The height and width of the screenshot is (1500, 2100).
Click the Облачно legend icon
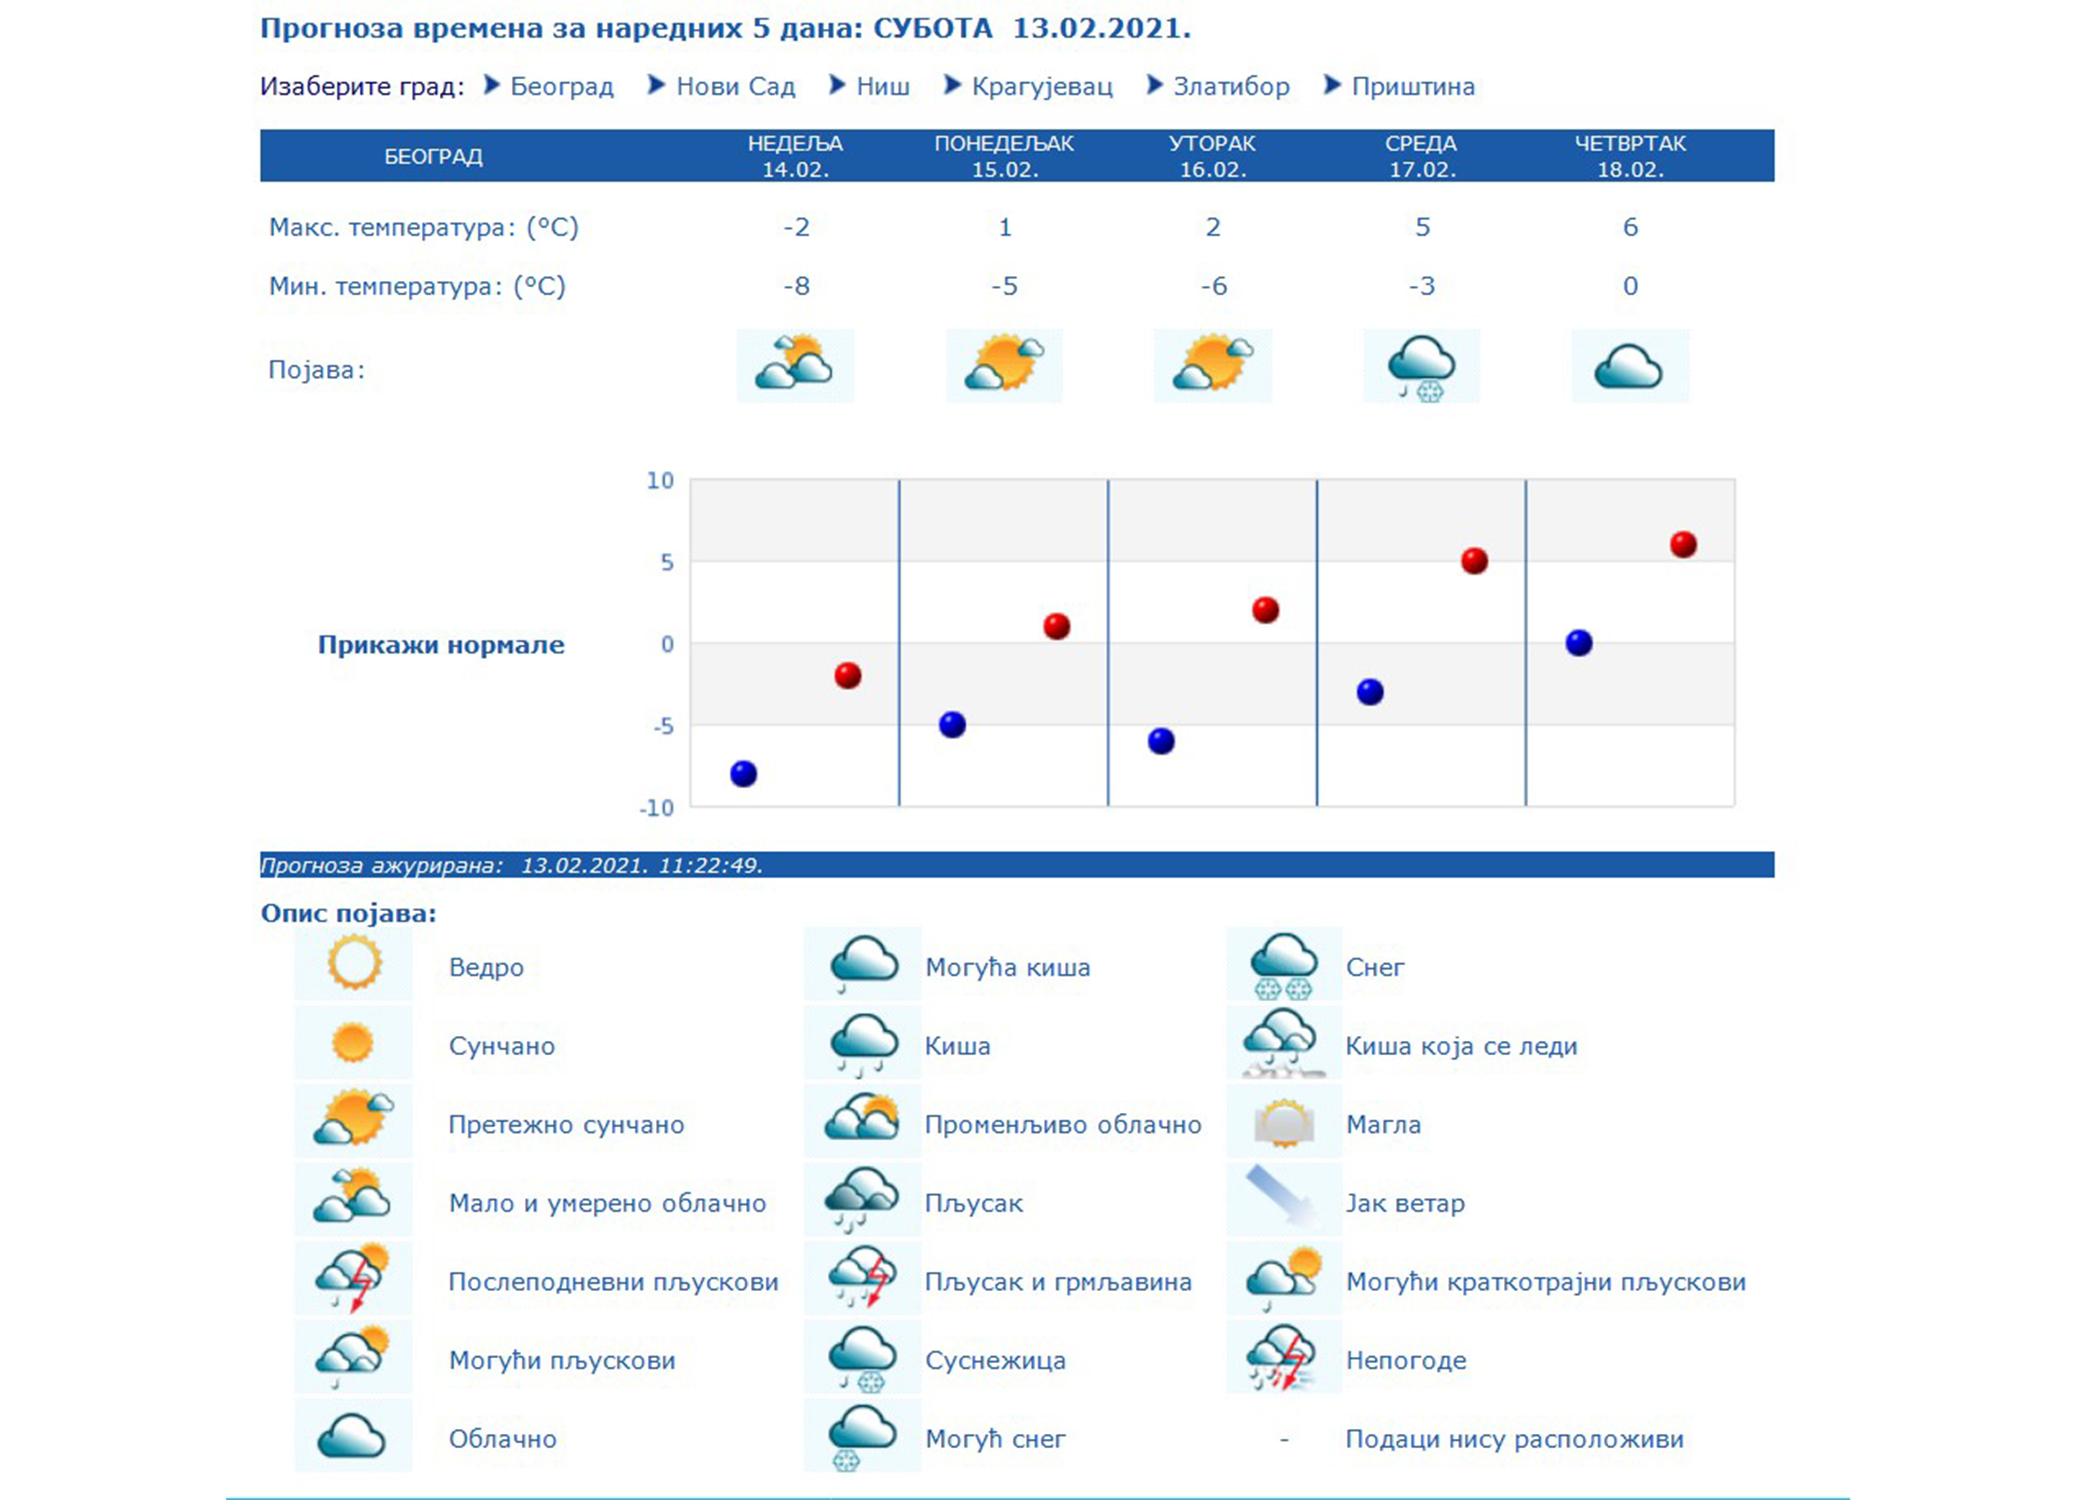(353, 1435)
